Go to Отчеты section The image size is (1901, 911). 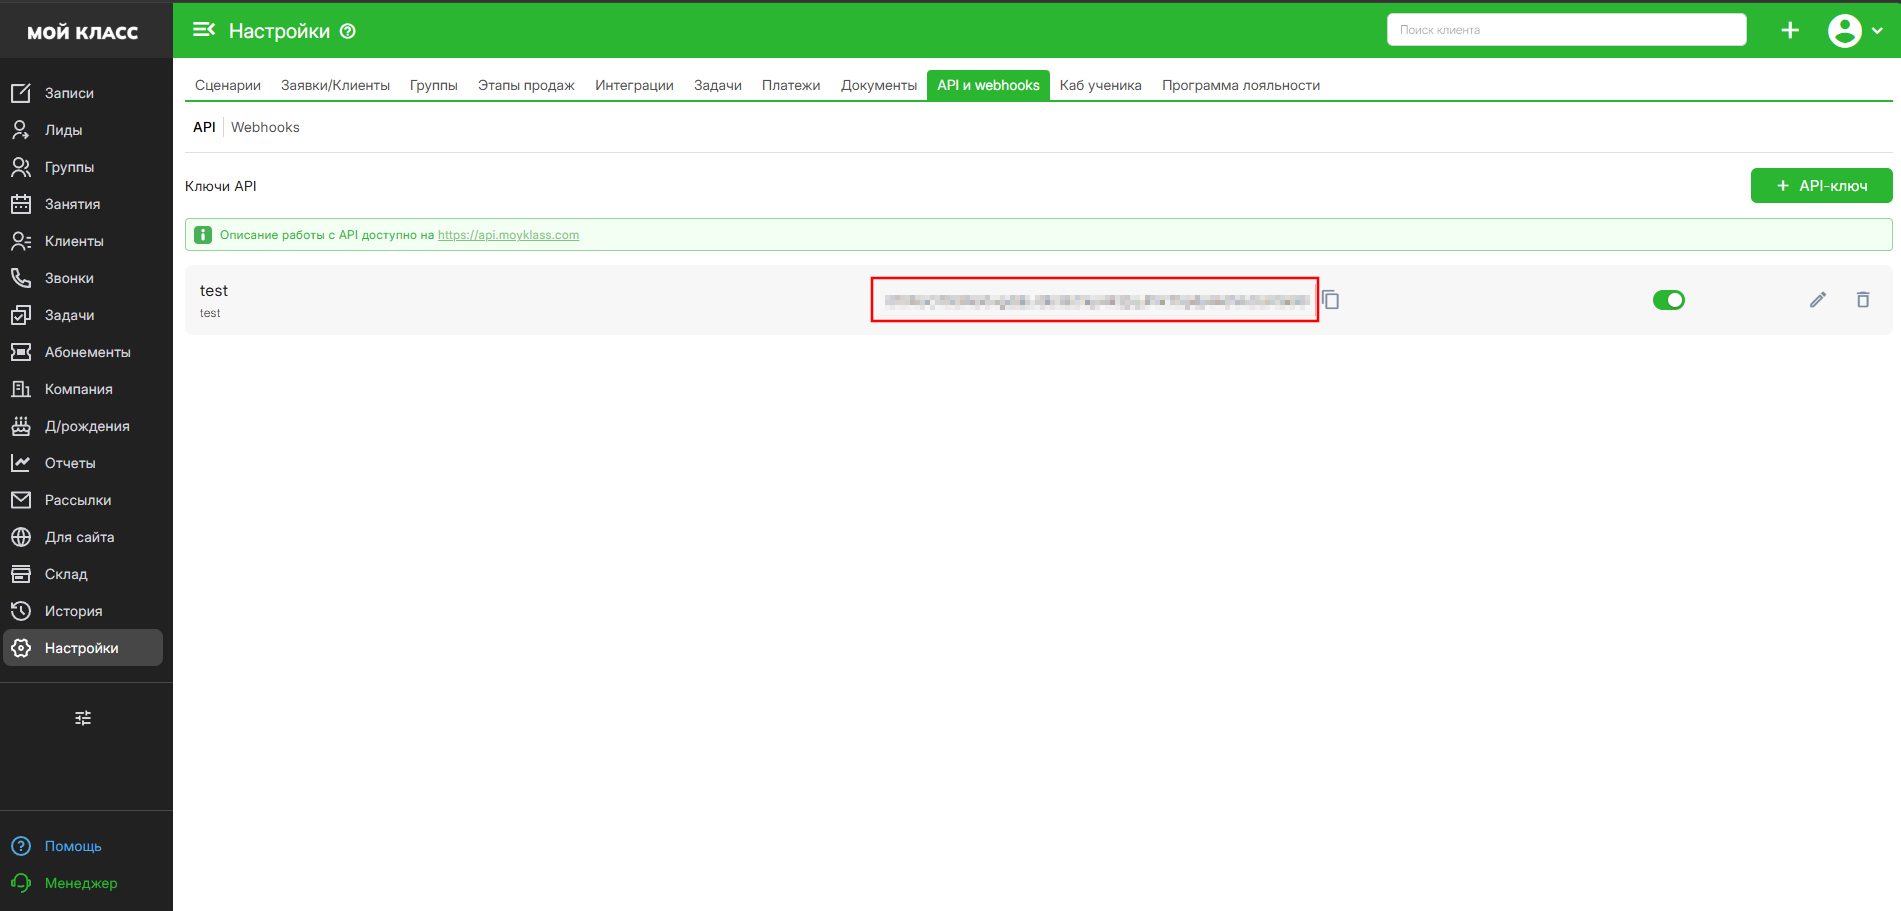point(82,463)
